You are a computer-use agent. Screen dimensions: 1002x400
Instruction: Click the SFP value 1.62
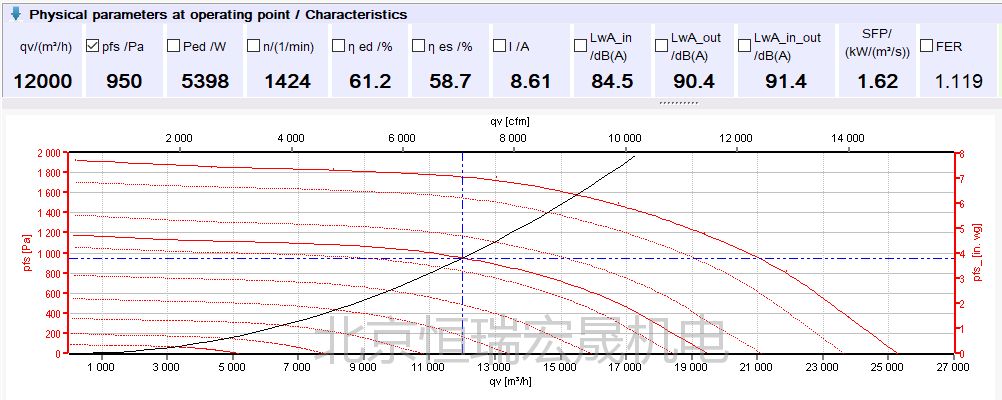coord(878,81)
